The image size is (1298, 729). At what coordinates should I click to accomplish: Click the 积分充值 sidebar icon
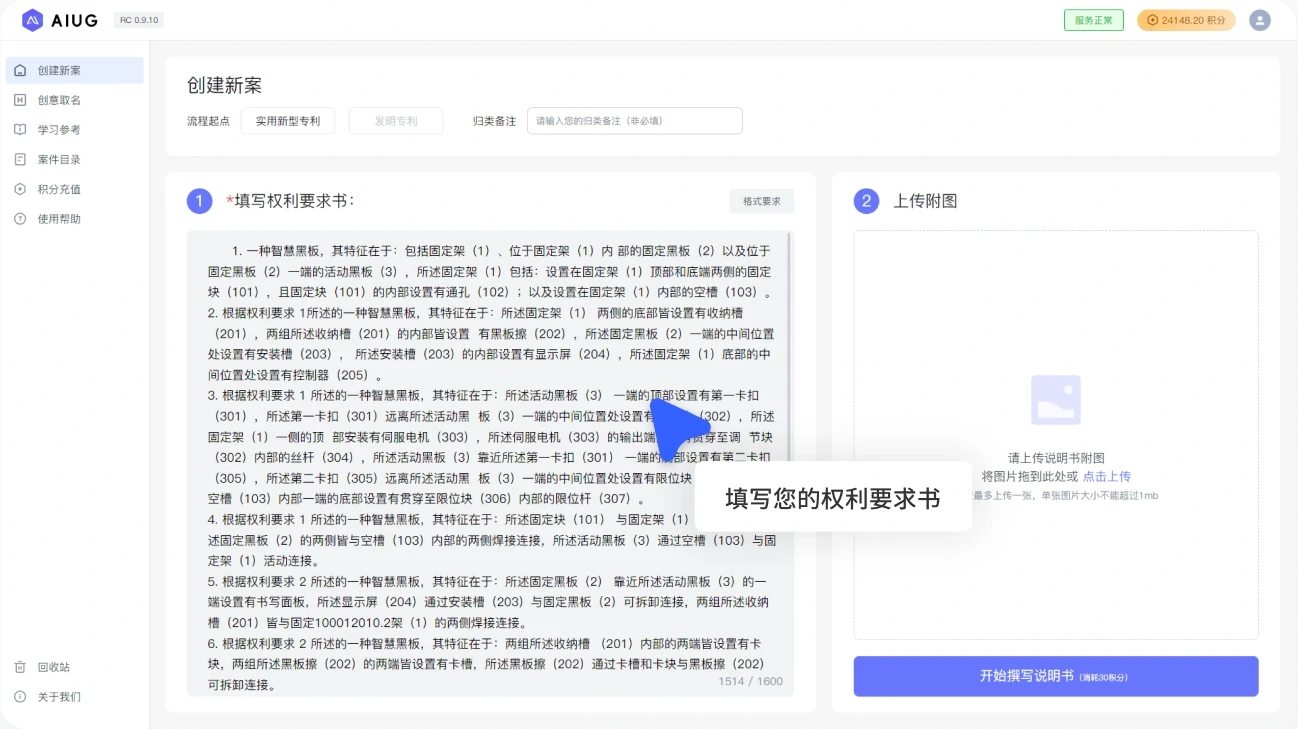[20, 189]
